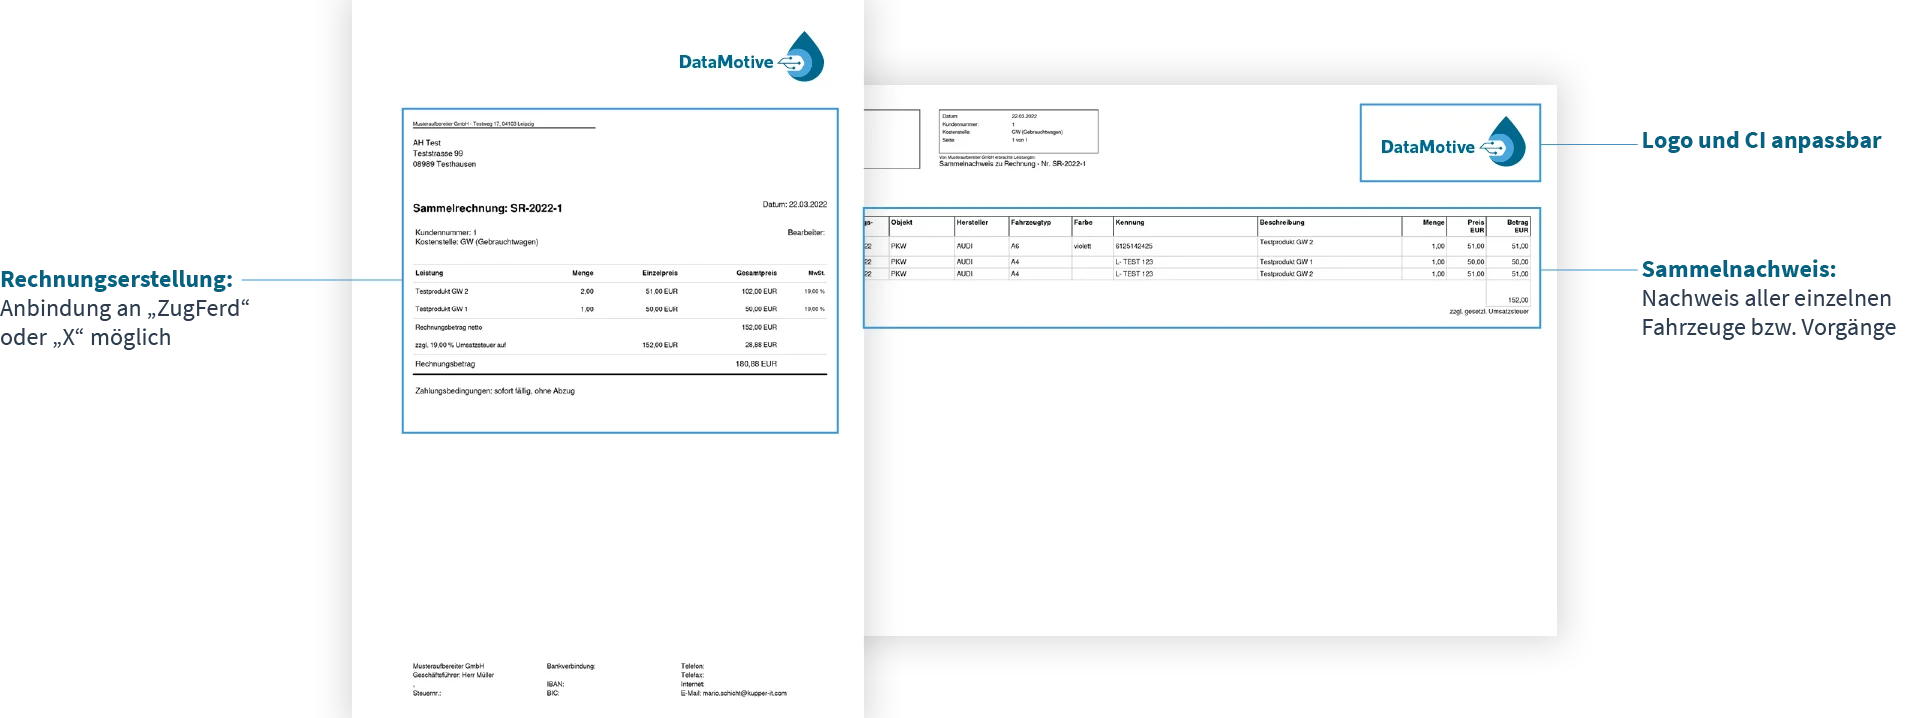Click the 'Objekt' column header
The width and height of the screenshot is (1920, 718).
(902, 223)
